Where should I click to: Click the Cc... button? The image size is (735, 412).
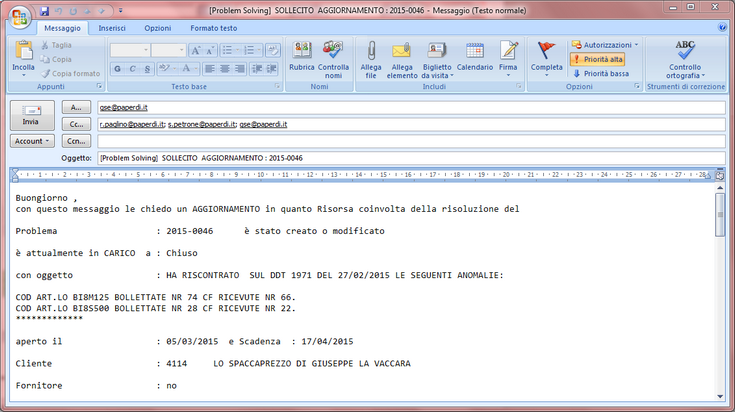tap(76, 124)
